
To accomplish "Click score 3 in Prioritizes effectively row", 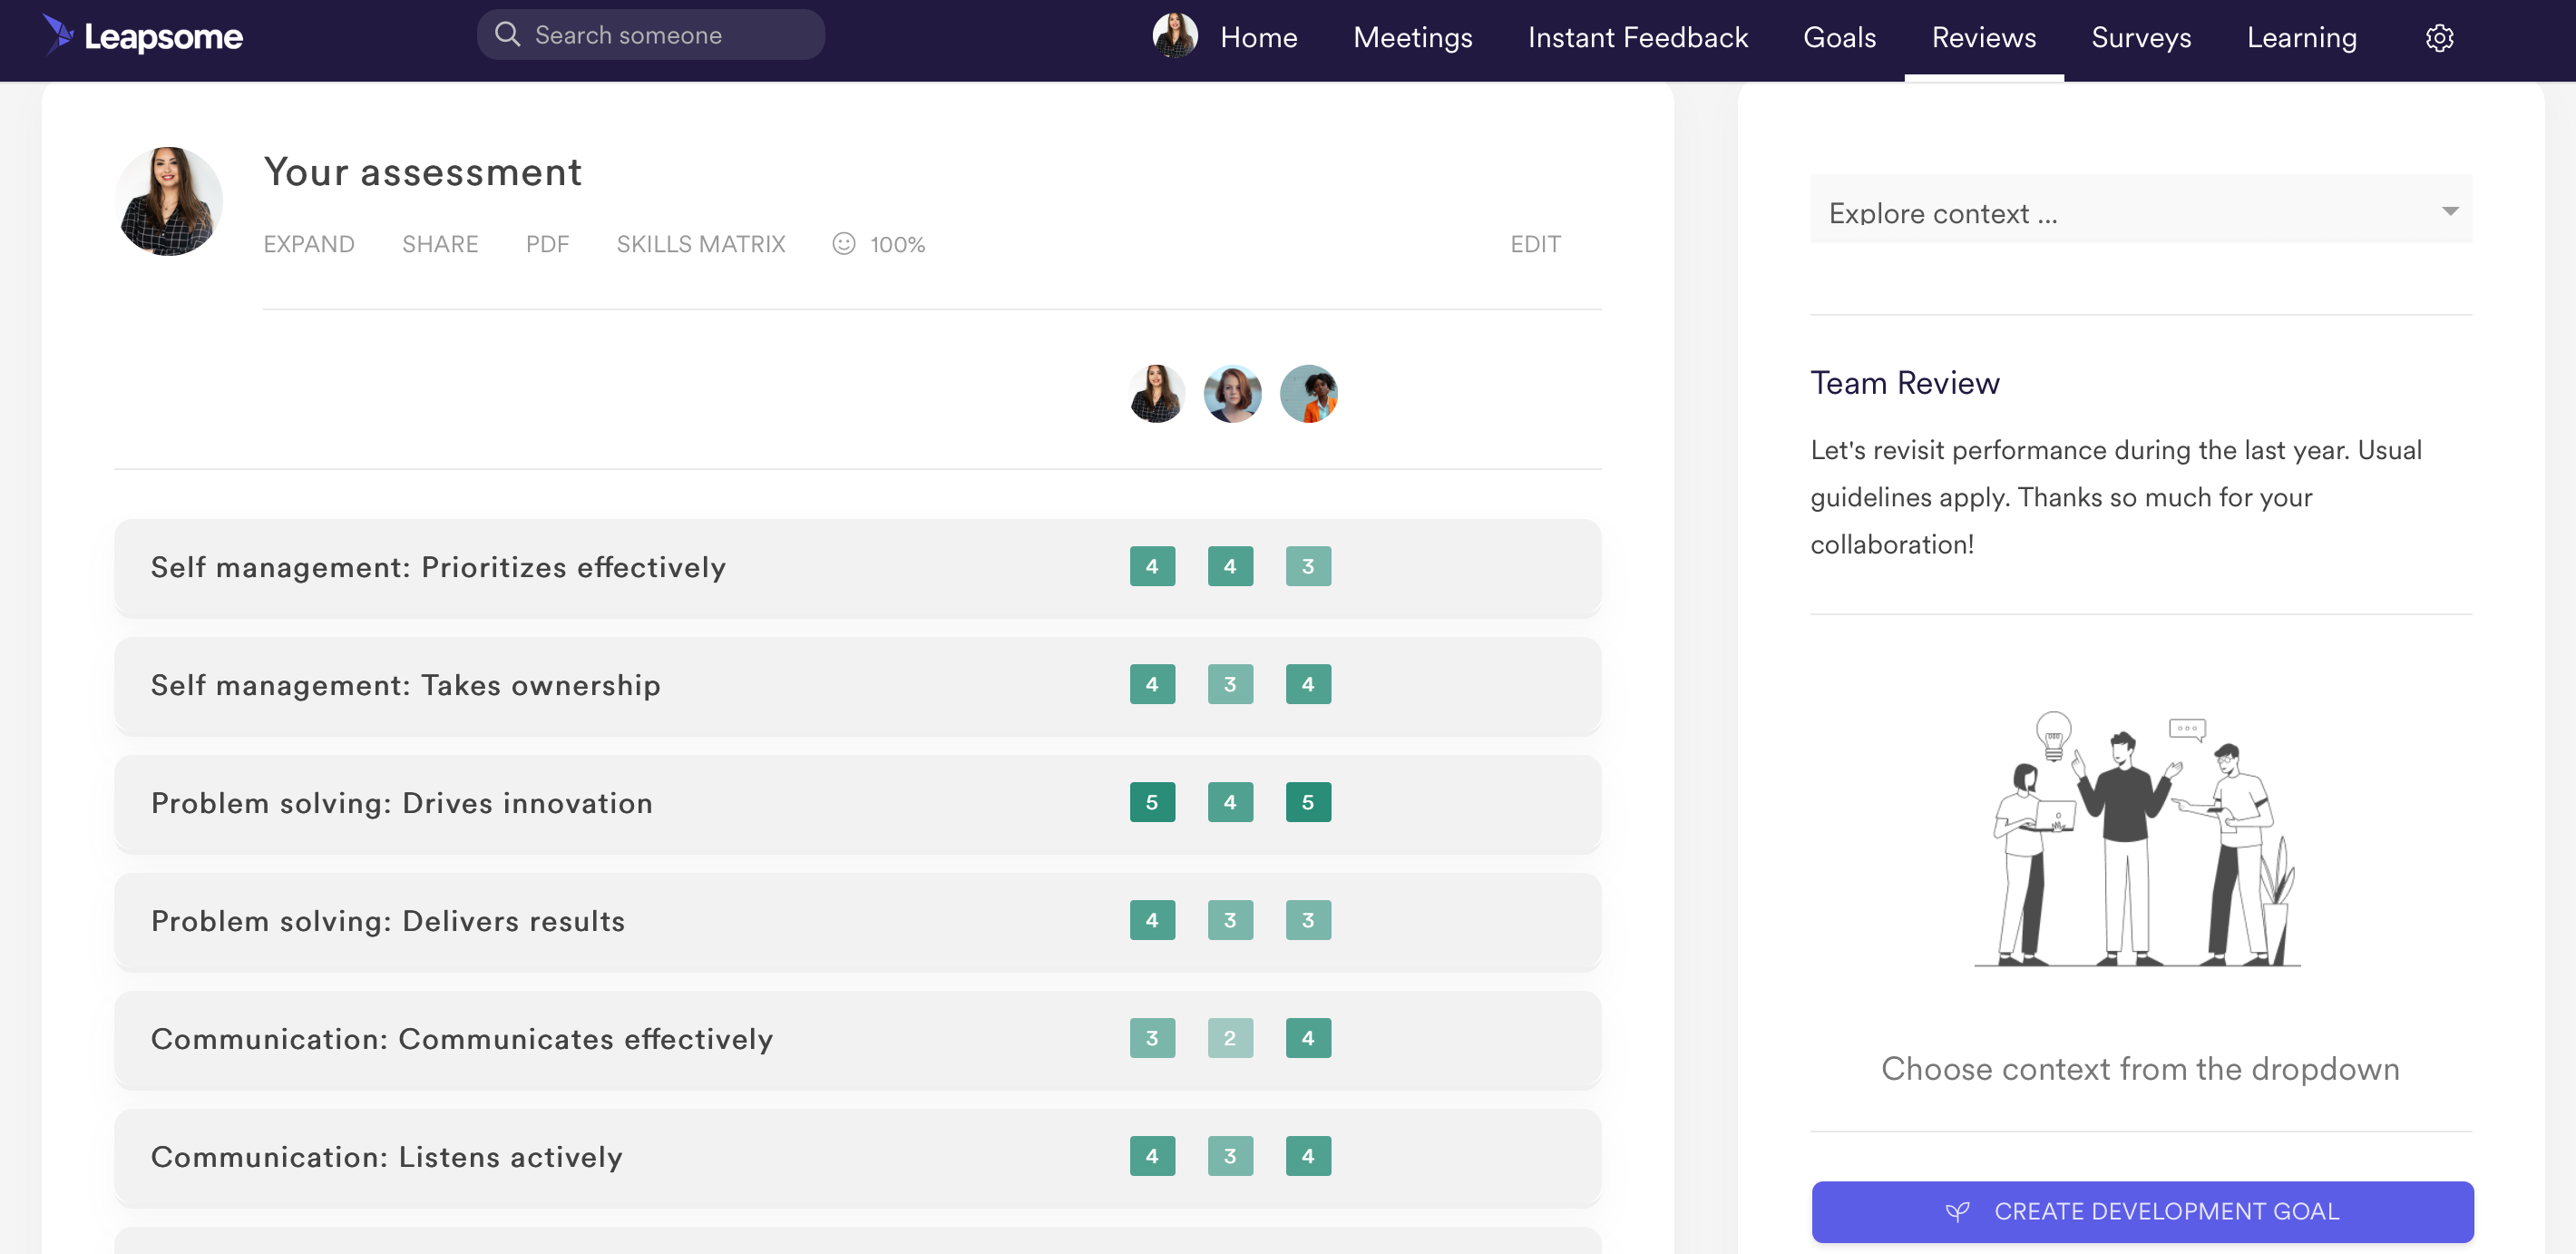I will coord(1308,566).
